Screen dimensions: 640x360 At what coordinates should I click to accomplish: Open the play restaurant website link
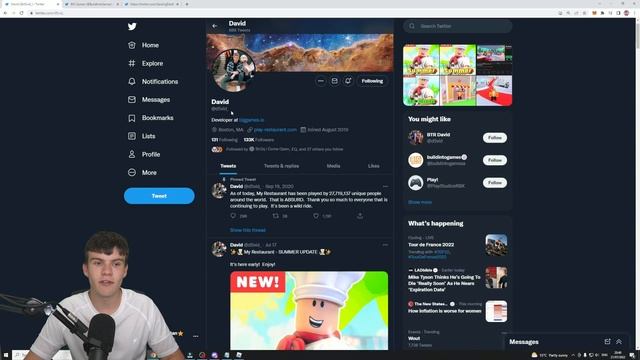tap(275, 130)
